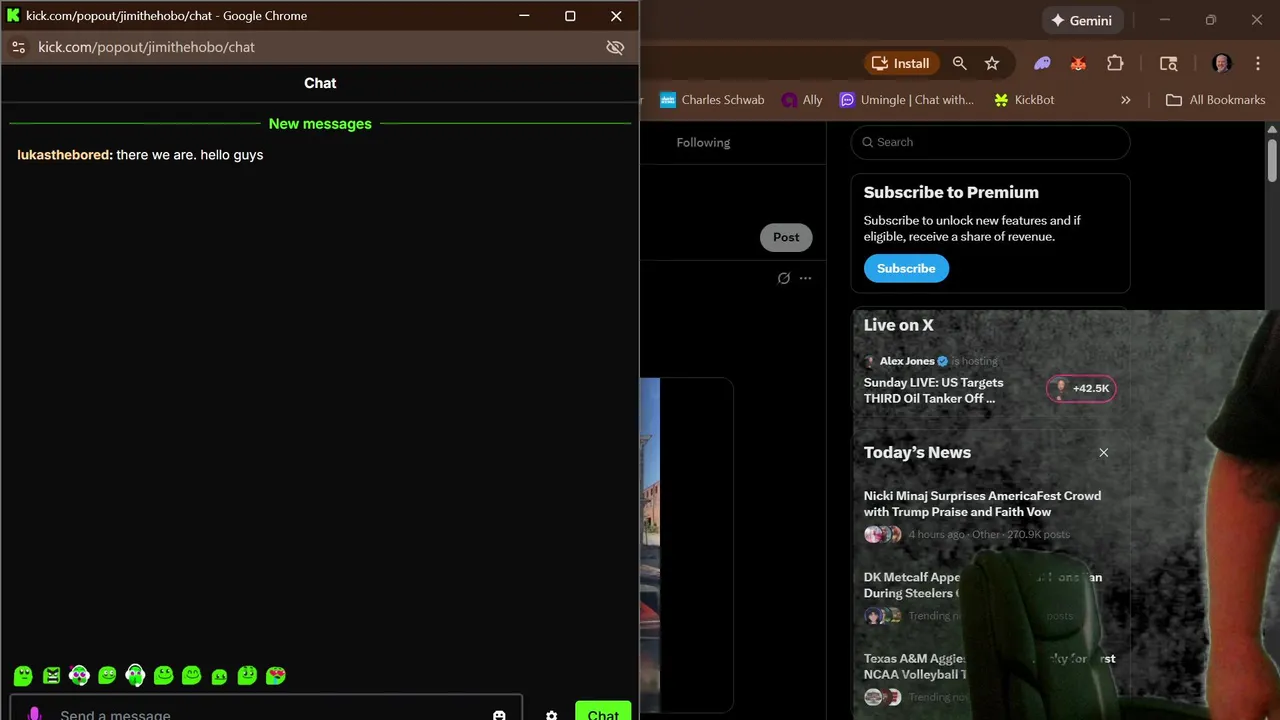
Task: Insert the heart-eyes green emote
Action: pyautogui.click(x=275, y=676)
